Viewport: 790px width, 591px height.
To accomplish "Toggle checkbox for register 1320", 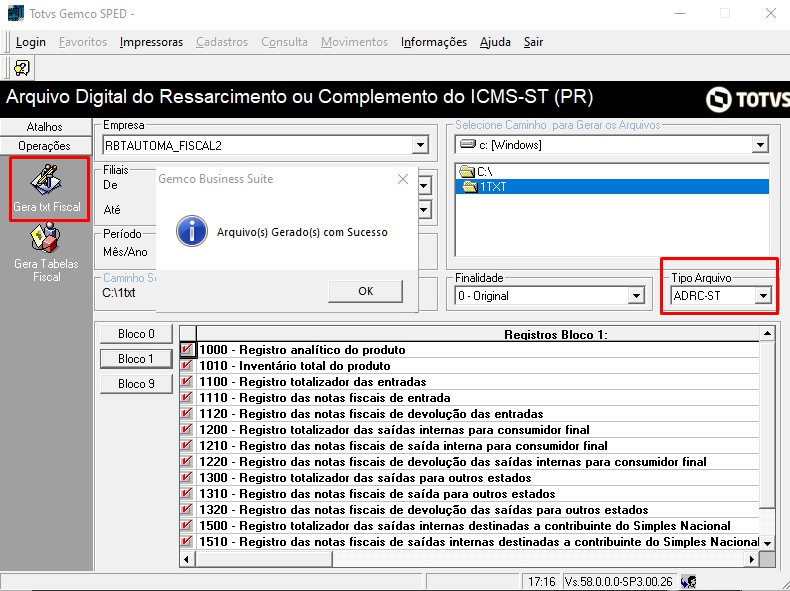I will tap(186, 509).
